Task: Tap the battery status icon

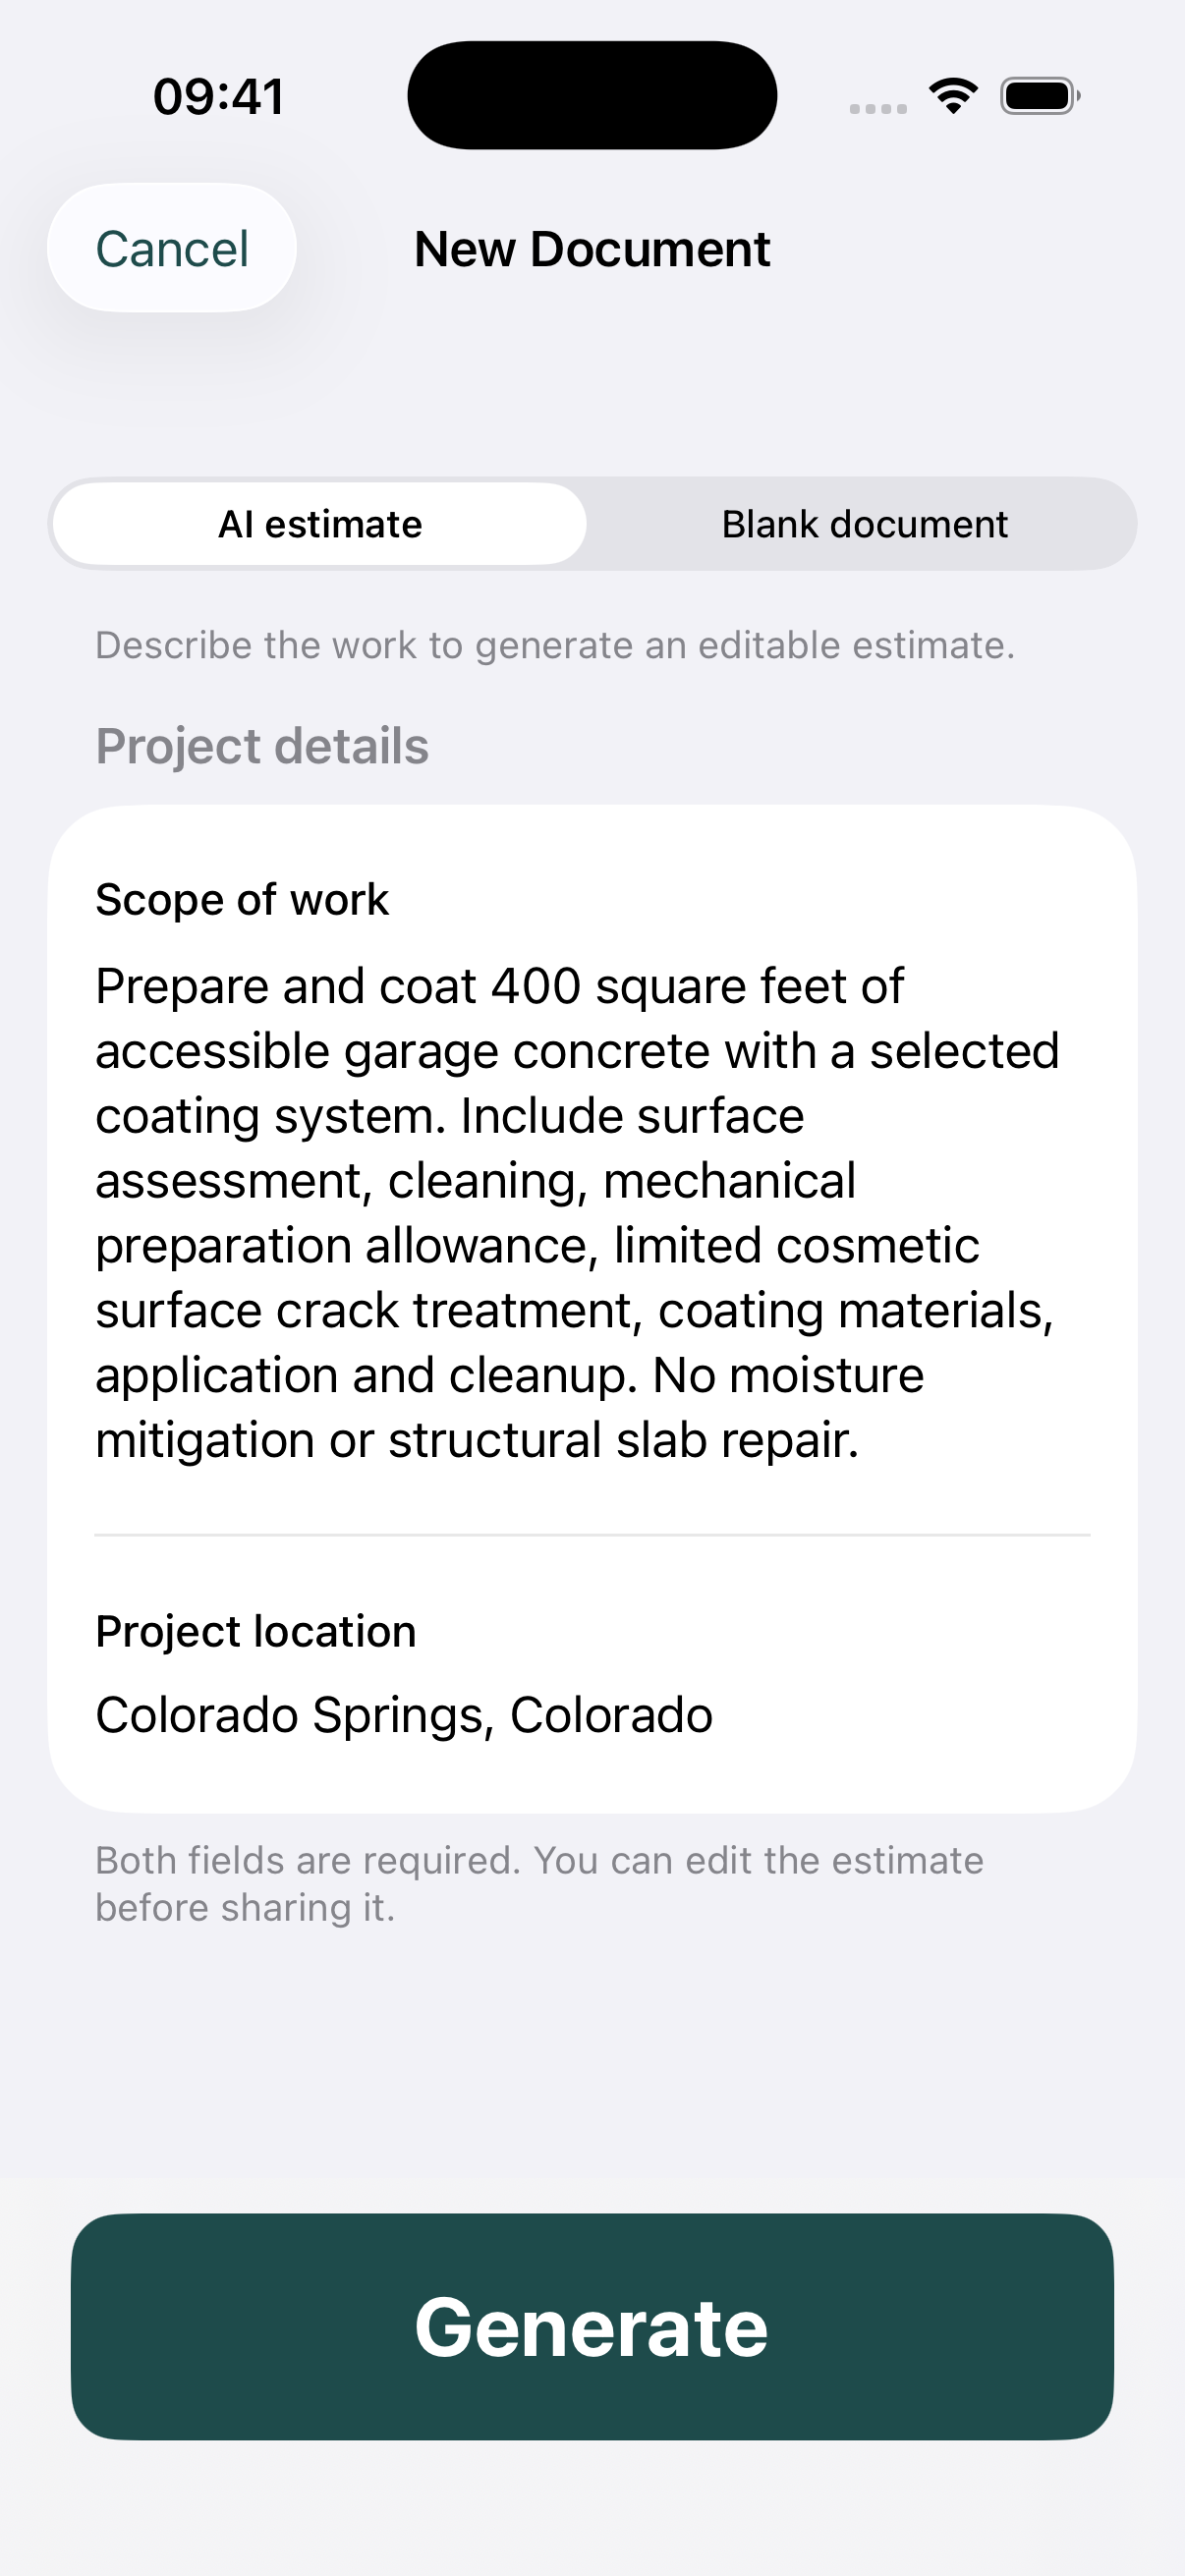Action: click(1040, 96)
